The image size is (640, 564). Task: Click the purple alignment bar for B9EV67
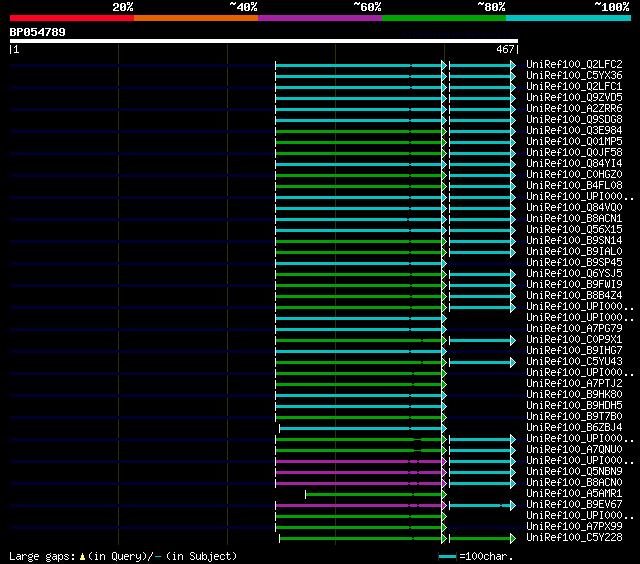pyautogui.click(x=361, y=506)
